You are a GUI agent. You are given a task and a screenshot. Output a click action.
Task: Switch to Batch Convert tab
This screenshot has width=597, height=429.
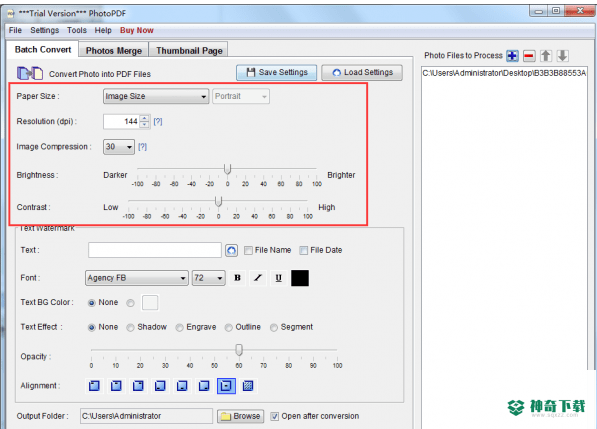coord(43,49)
